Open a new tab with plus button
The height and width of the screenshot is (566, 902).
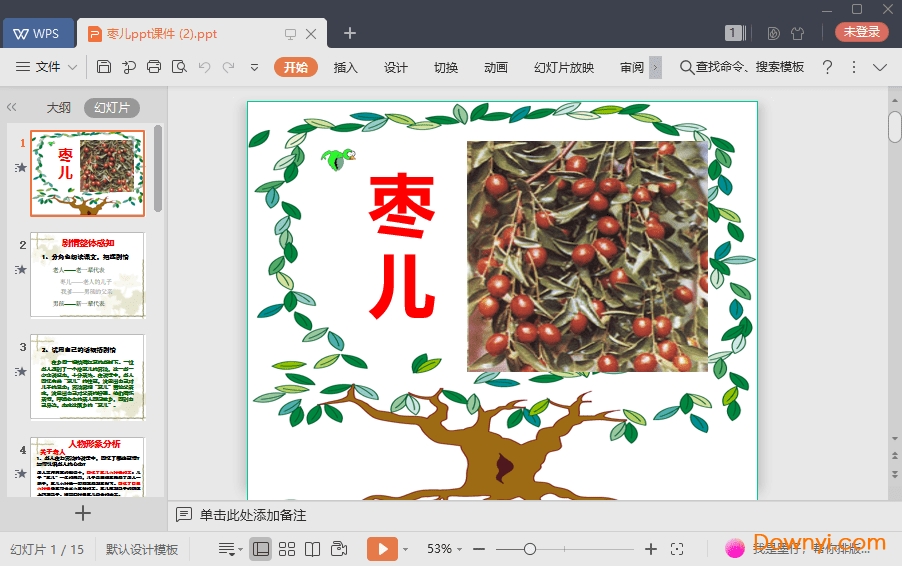[350, 33]
